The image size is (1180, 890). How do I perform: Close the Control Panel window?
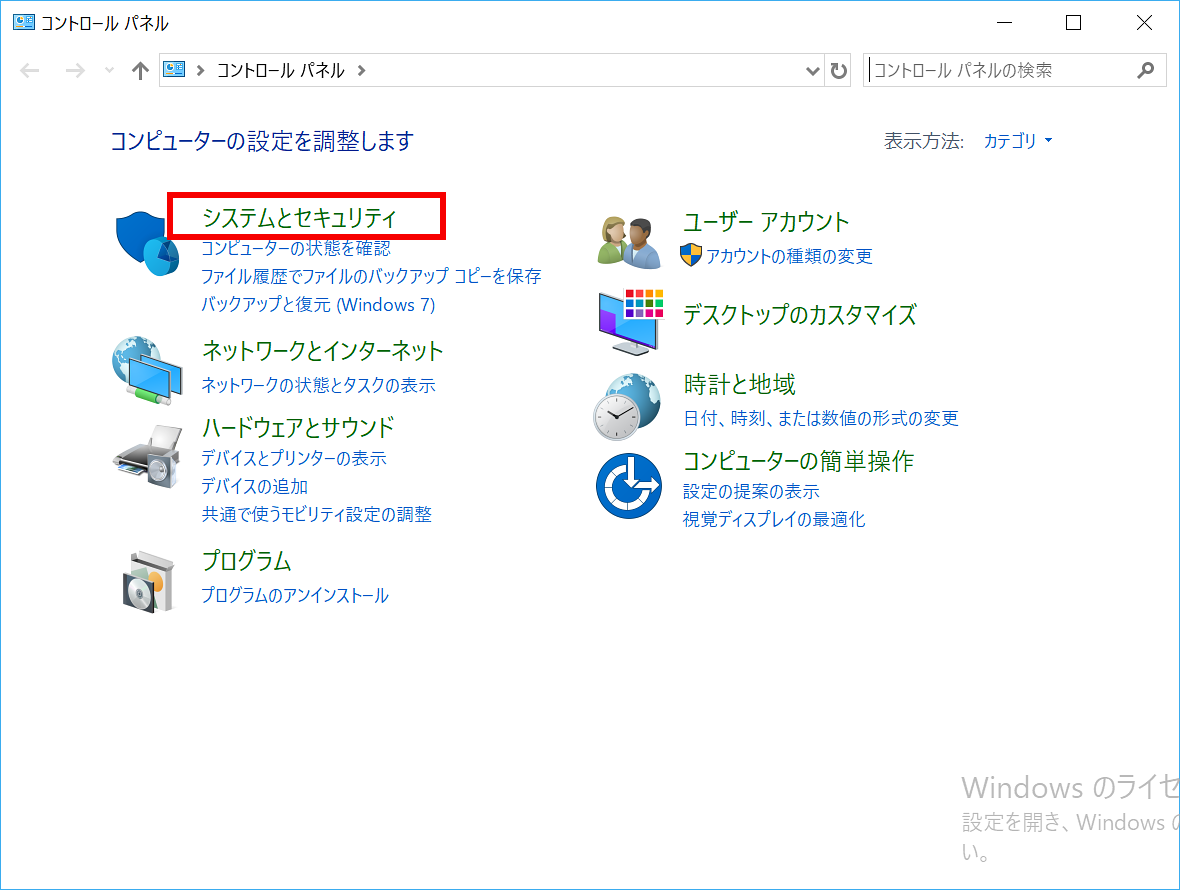(x=1144, y=23)
